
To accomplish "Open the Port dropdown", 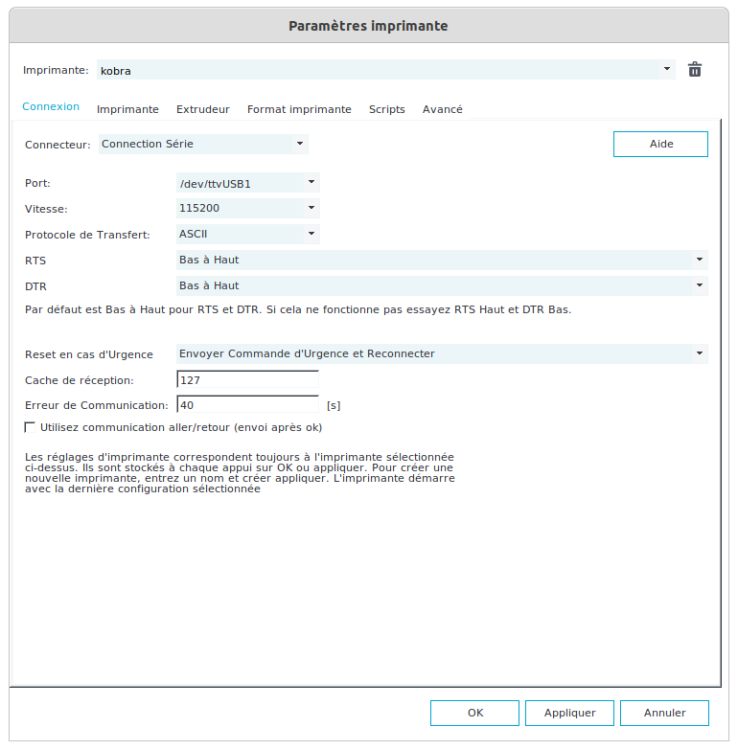I will coord(248,183).
